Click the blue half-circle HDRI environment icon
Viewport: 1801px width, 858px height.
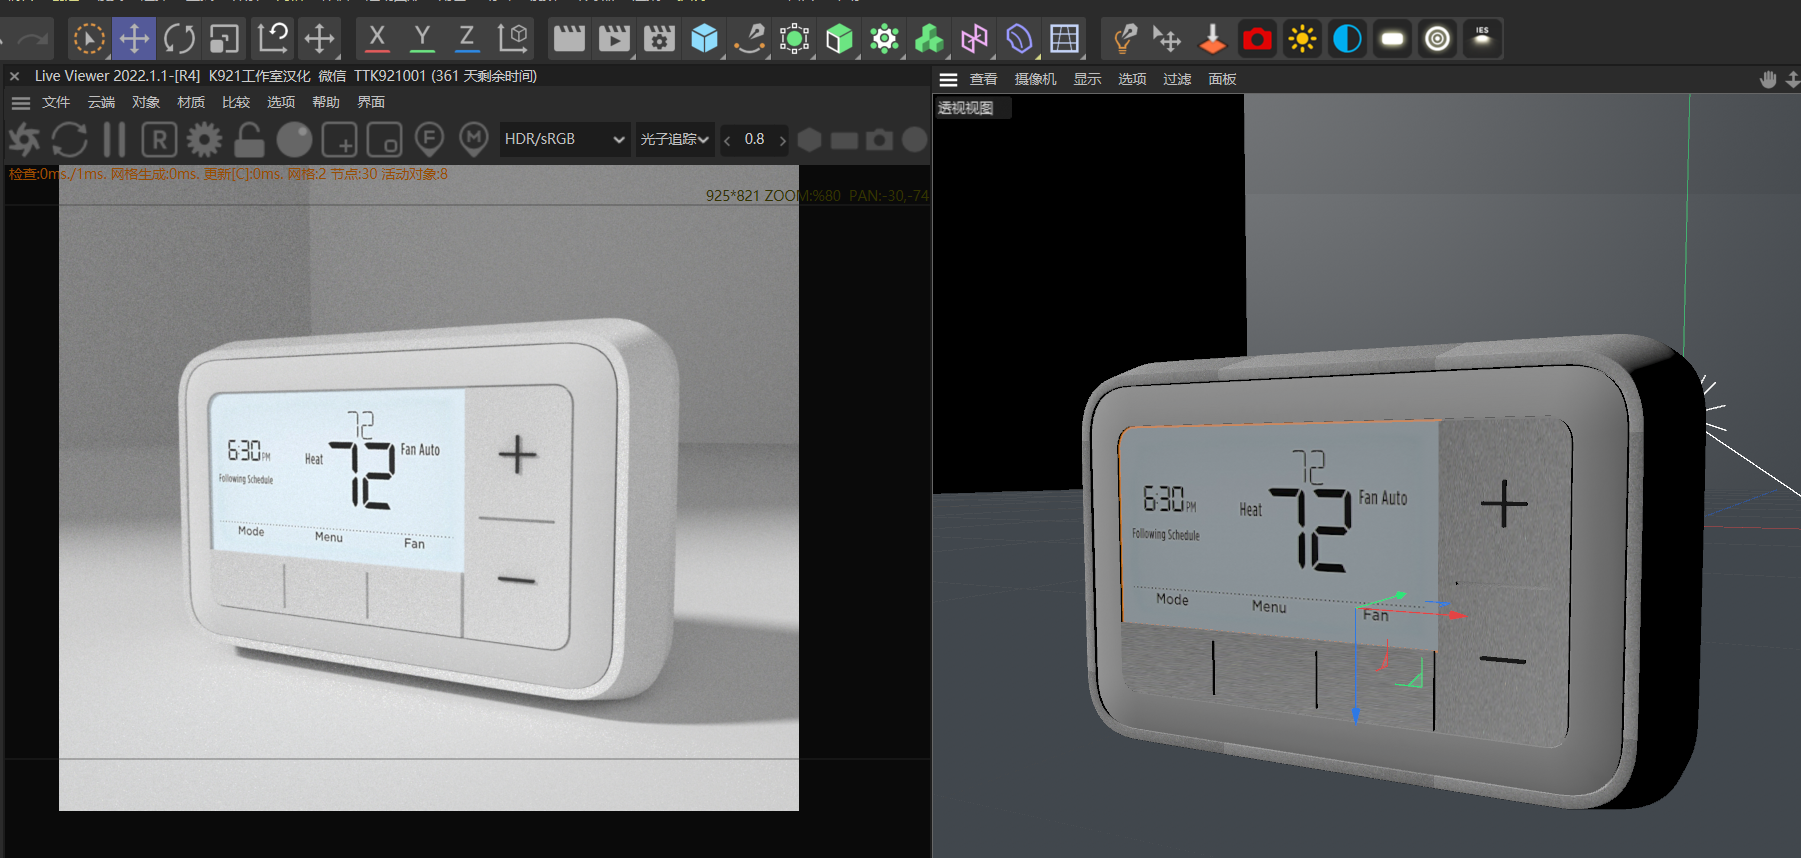point(1347,39)
